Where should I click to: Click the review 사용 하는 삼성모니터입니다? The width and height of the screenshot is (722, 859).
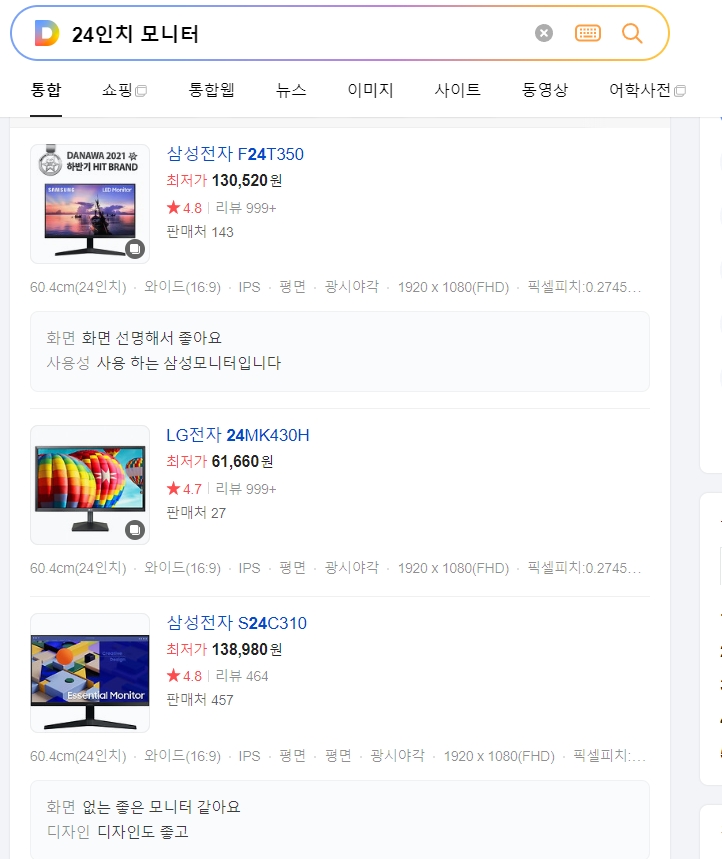pos(189,363)
